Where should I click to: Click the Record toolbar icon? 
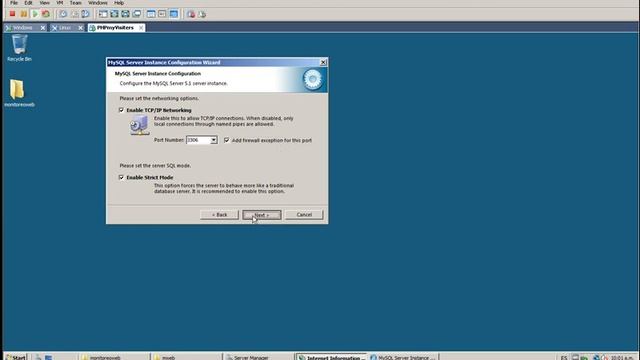191,14
